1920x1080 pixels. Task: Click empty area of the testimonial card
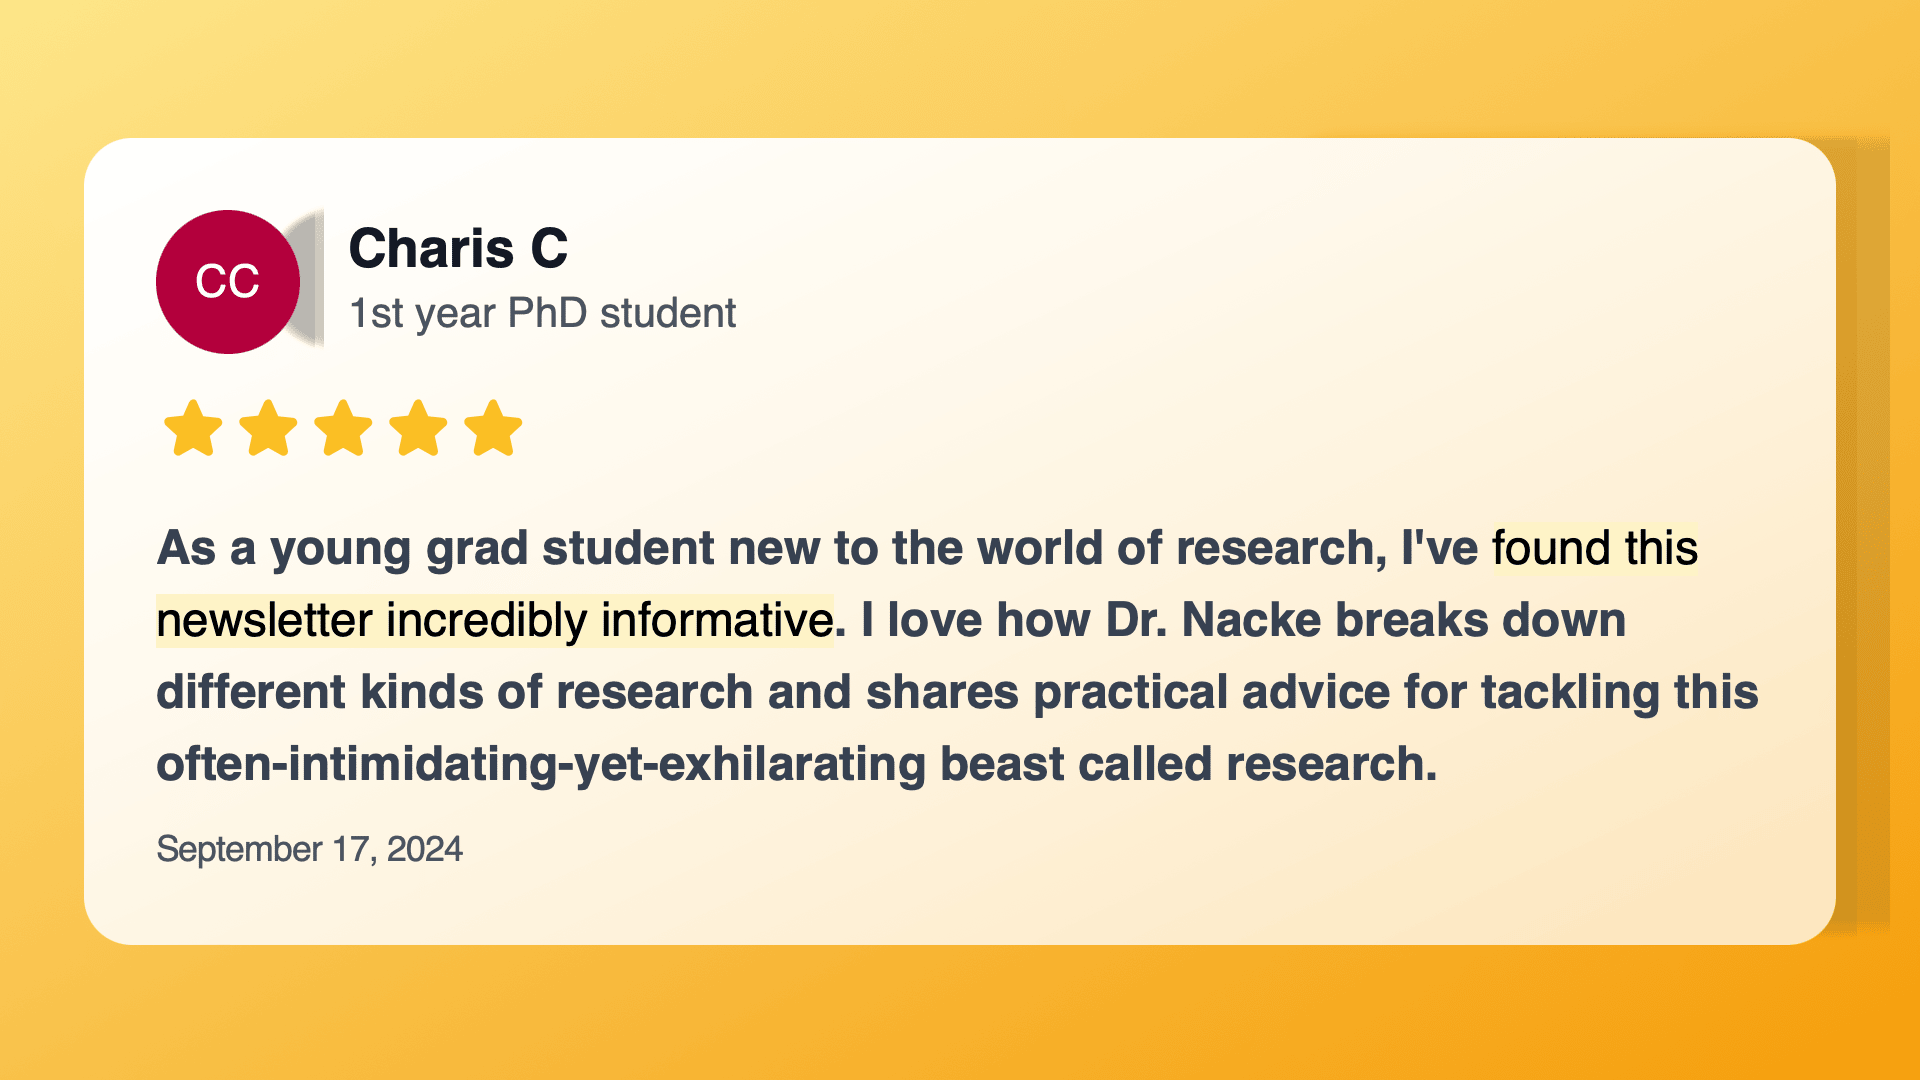coord(1300,330)
